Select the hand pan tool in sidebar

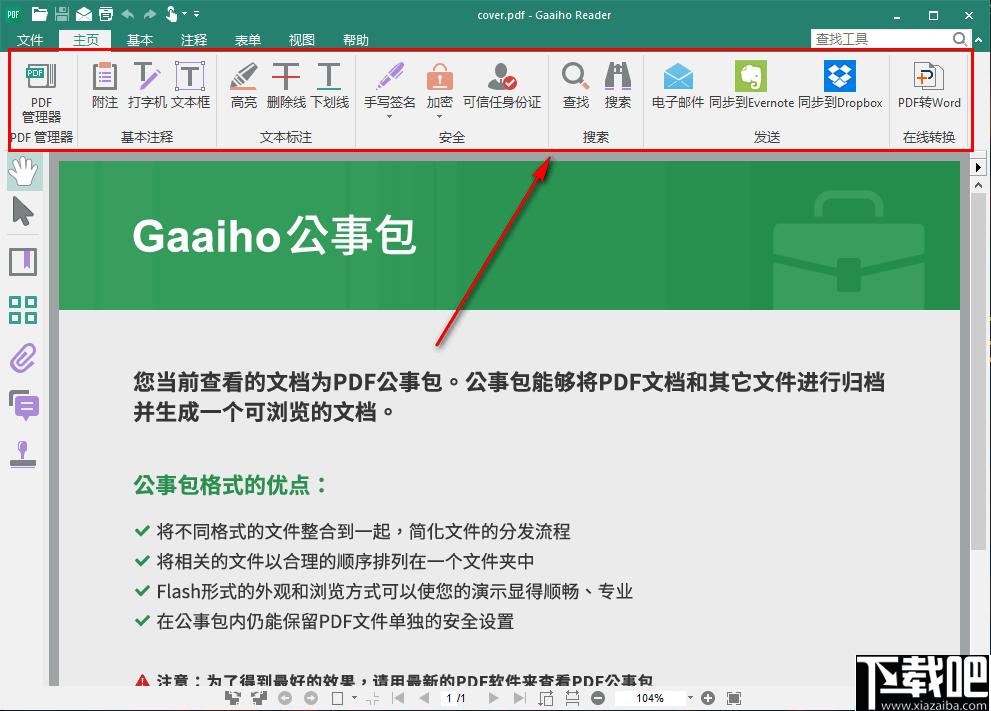pyautogui.click(x=24, y=172)
